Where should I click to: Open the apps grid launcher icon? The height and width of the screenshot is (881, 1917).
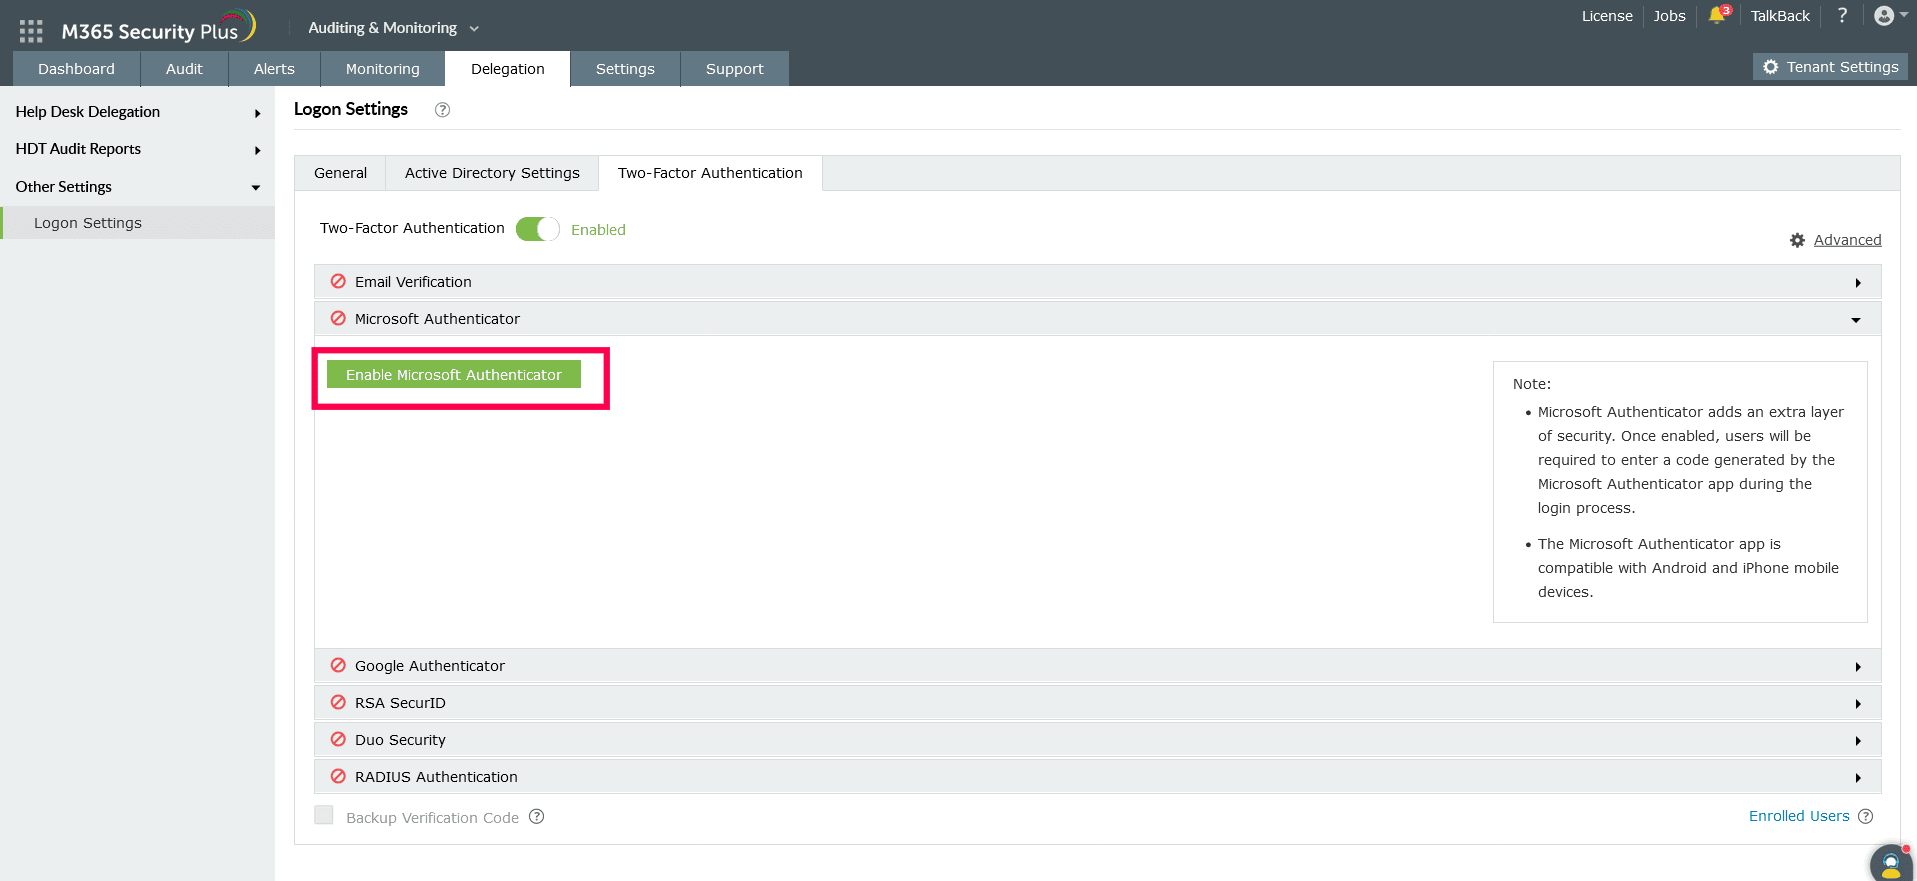(x=31, y=31)
